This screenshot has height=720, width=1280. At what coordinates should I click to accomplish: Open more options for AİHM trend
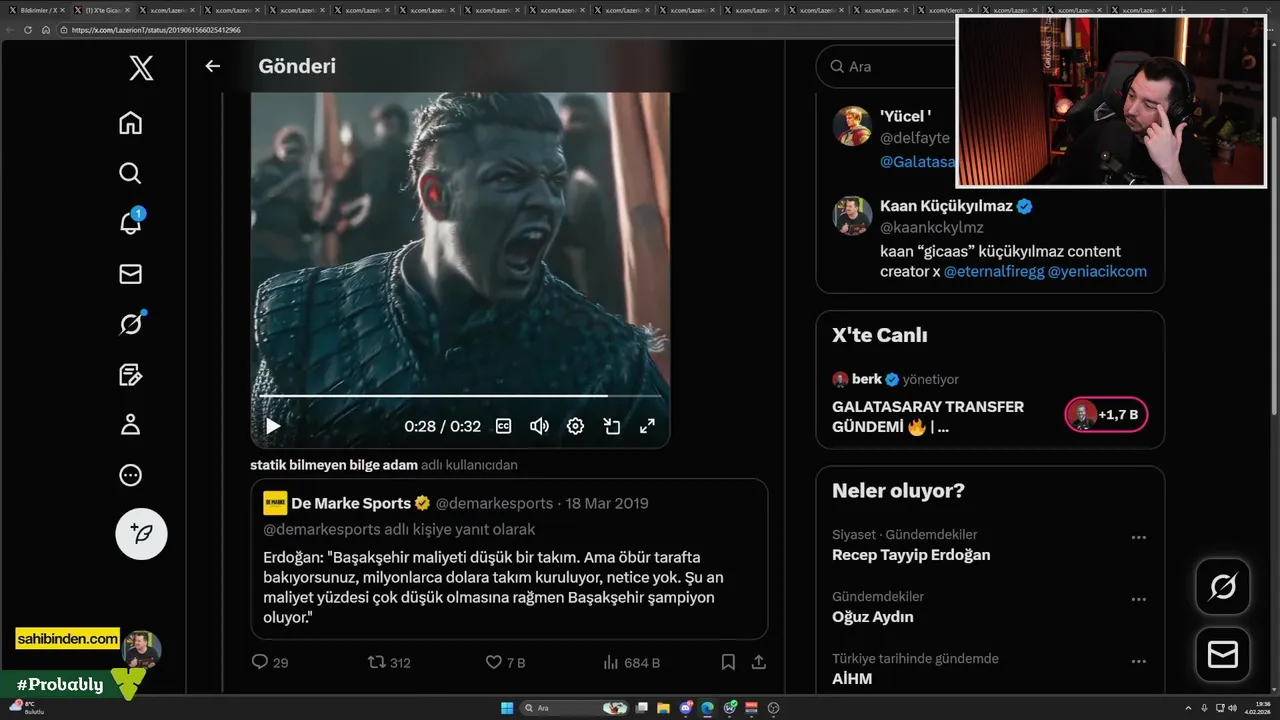1138,661
